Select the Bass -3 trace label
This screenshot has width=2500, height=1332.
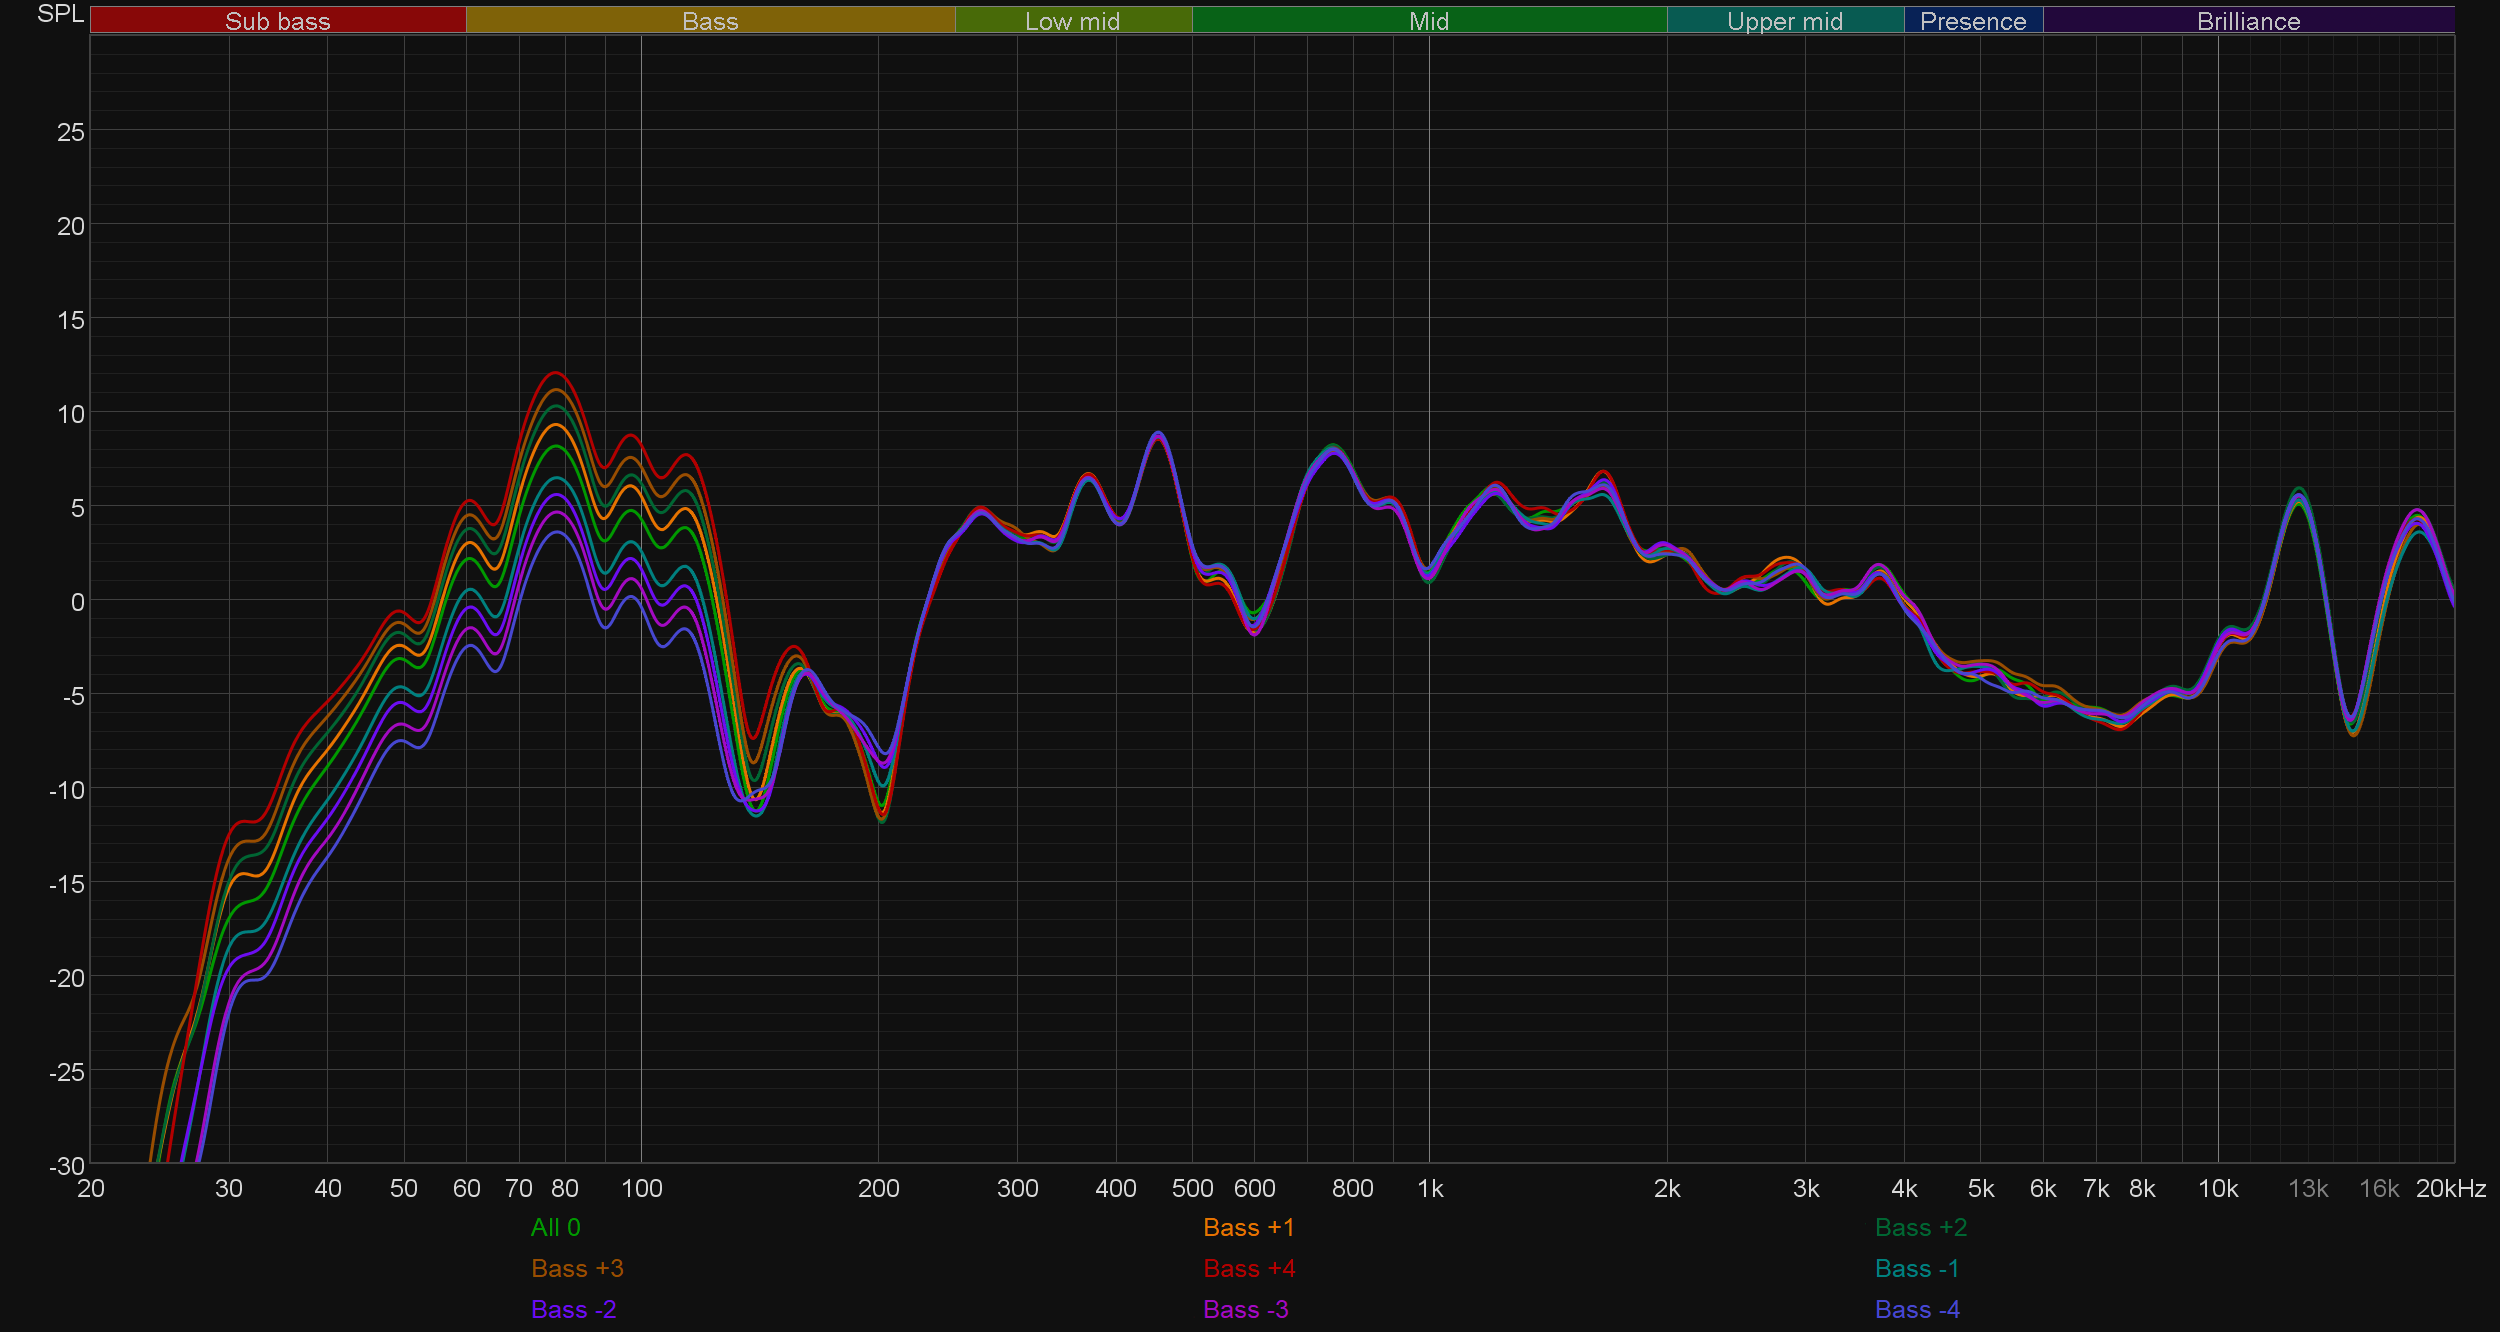[x=1245, y=1309]
